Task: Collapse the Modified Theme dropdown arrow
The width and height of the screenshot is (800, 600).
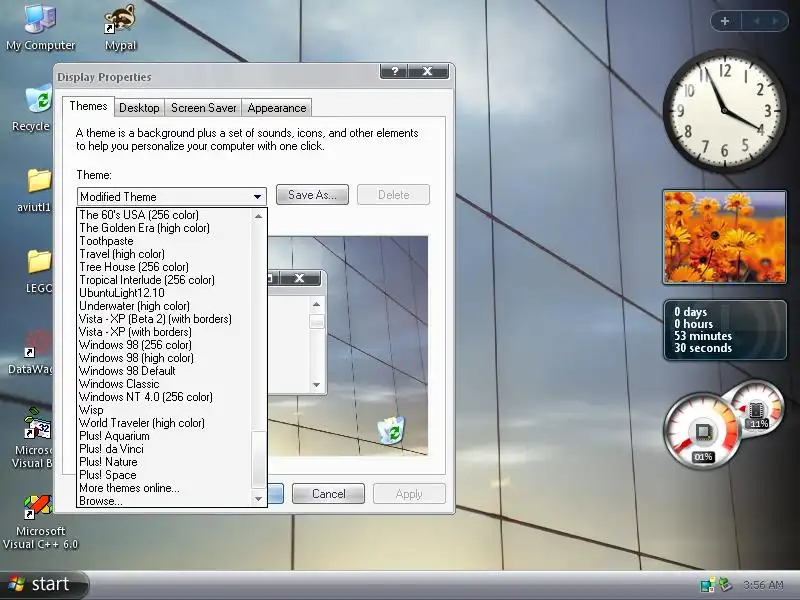Action: [258, 196]
